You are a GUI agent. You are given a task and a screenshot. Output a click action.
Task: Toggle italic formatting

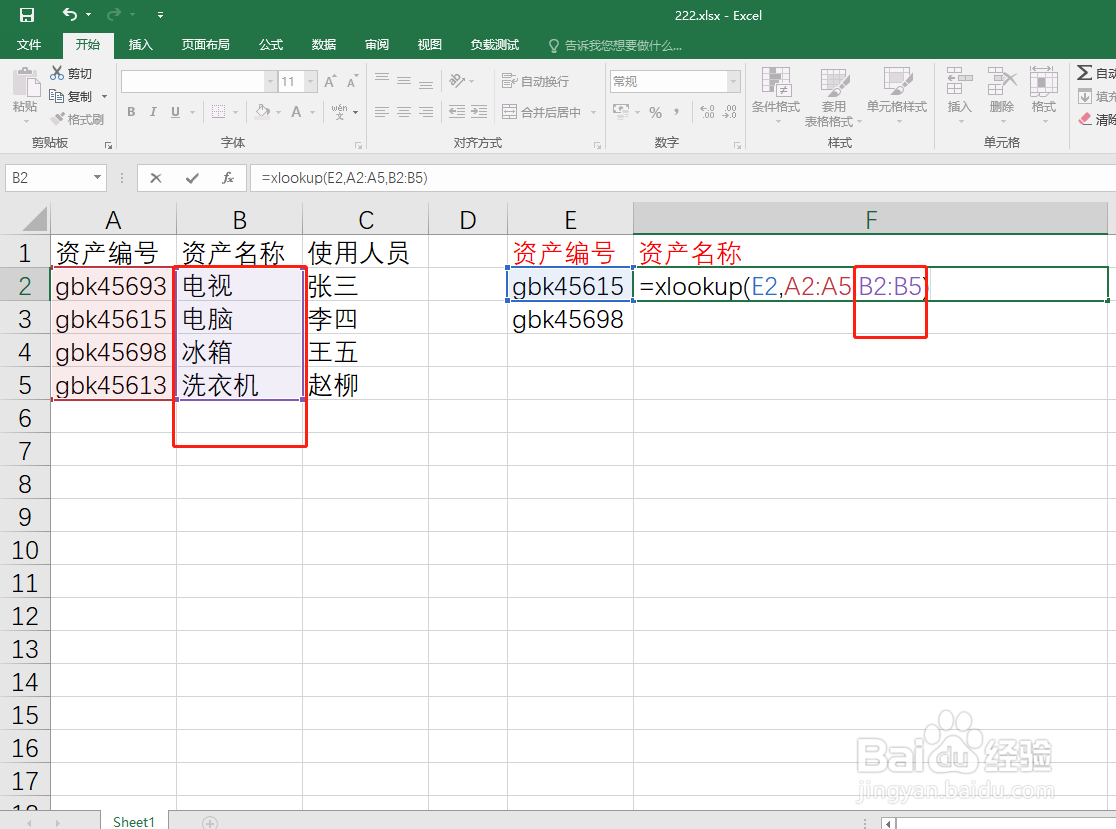pyautogui.click(x=152, y=112)
